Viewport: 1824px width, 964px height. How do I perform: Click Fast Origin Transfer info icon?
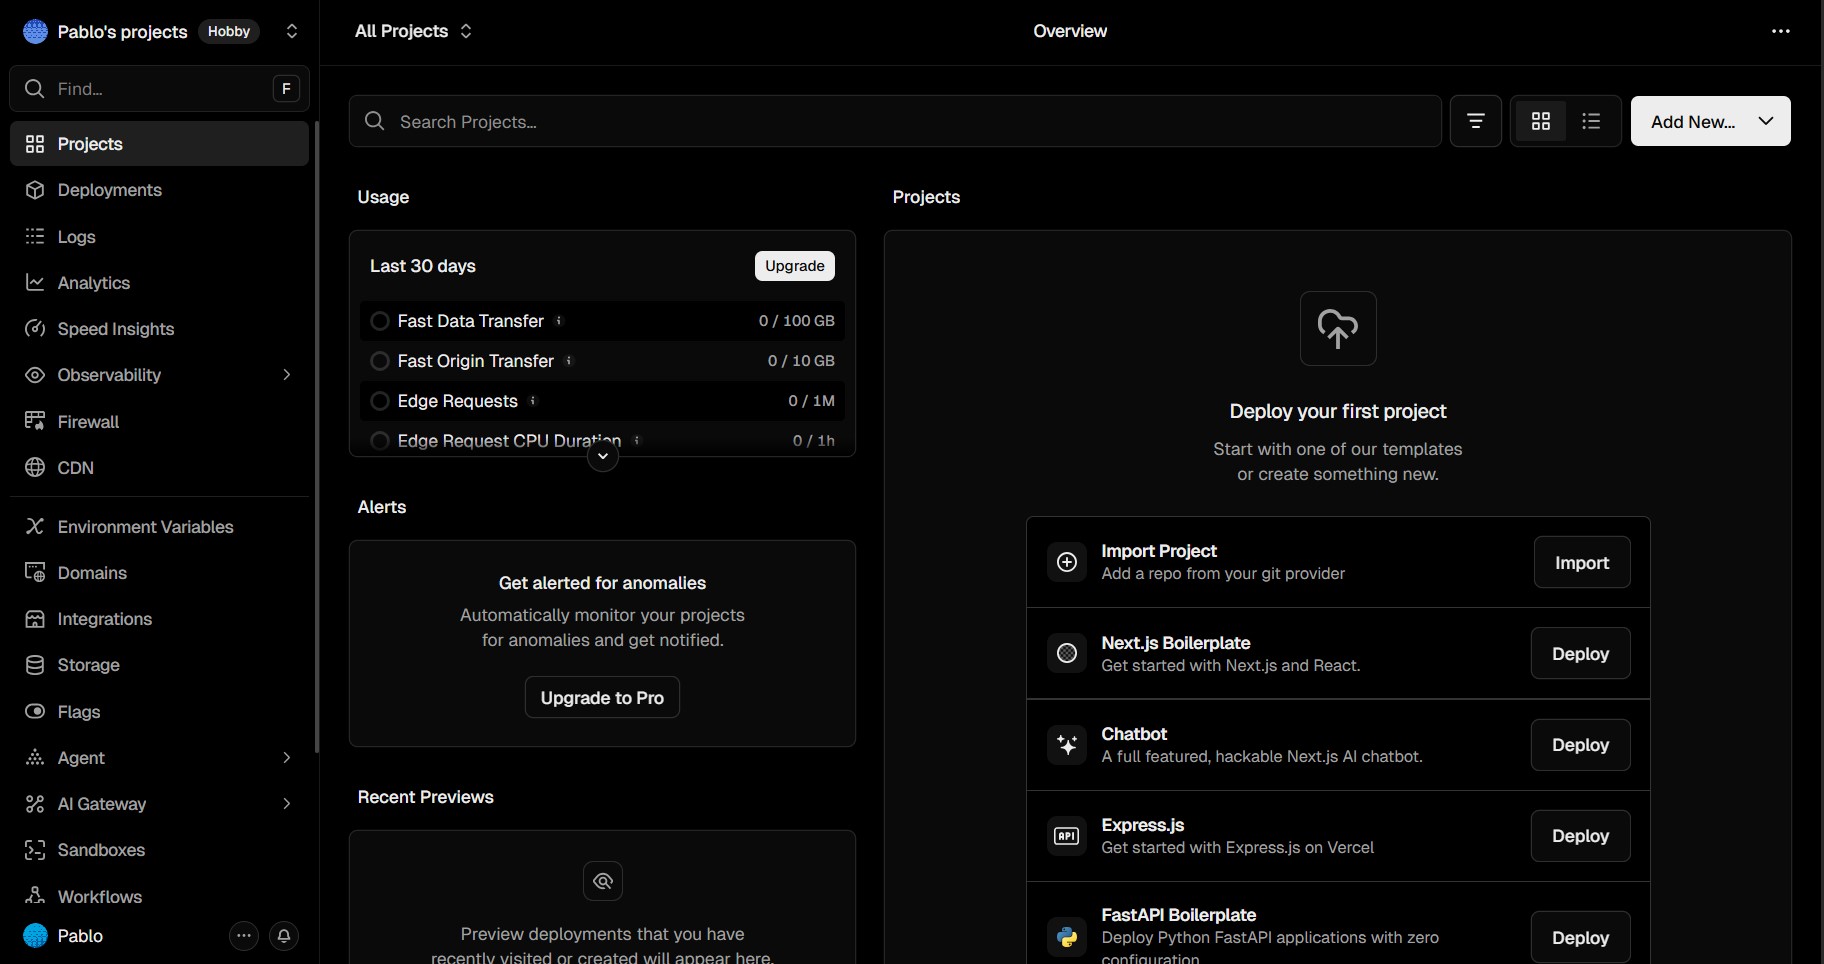click(569, 361)
